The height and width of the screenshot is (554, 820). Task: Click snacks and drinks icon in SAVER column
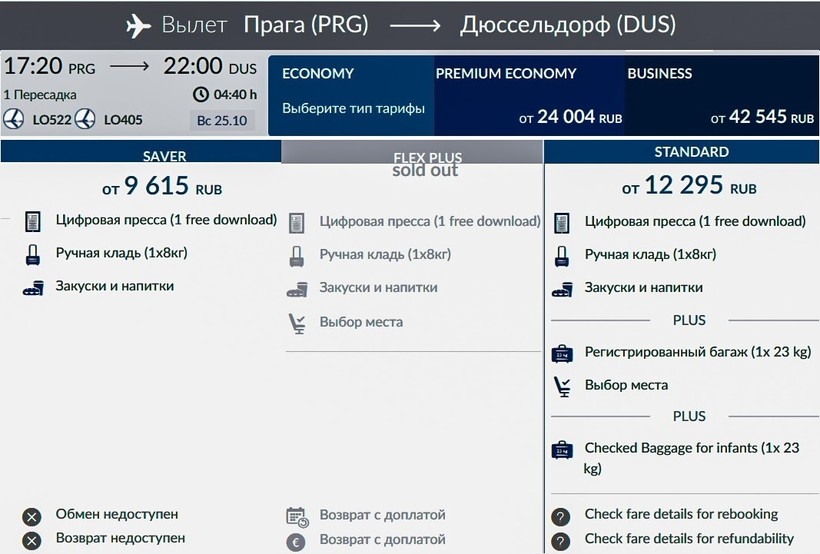(33, 288)
